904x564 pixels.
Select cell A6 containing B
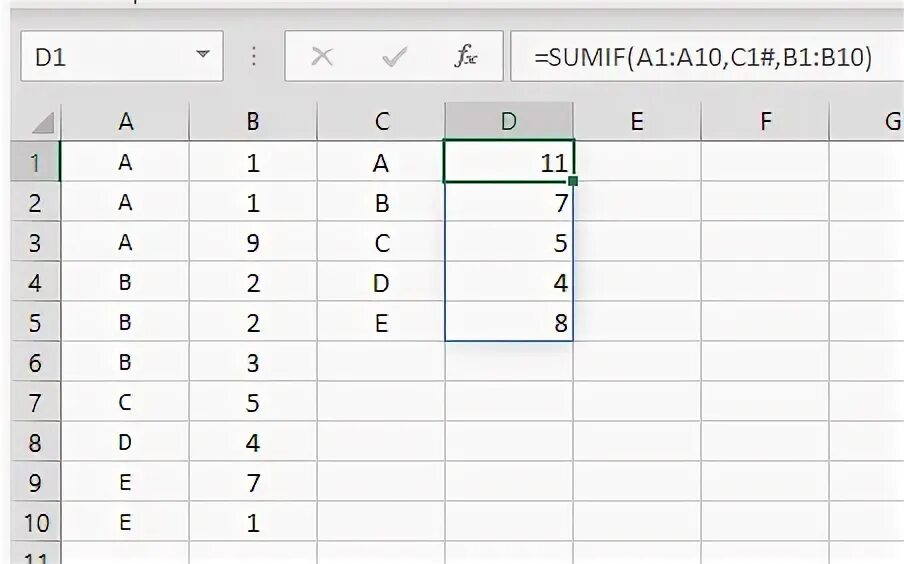tap(125, 362)
